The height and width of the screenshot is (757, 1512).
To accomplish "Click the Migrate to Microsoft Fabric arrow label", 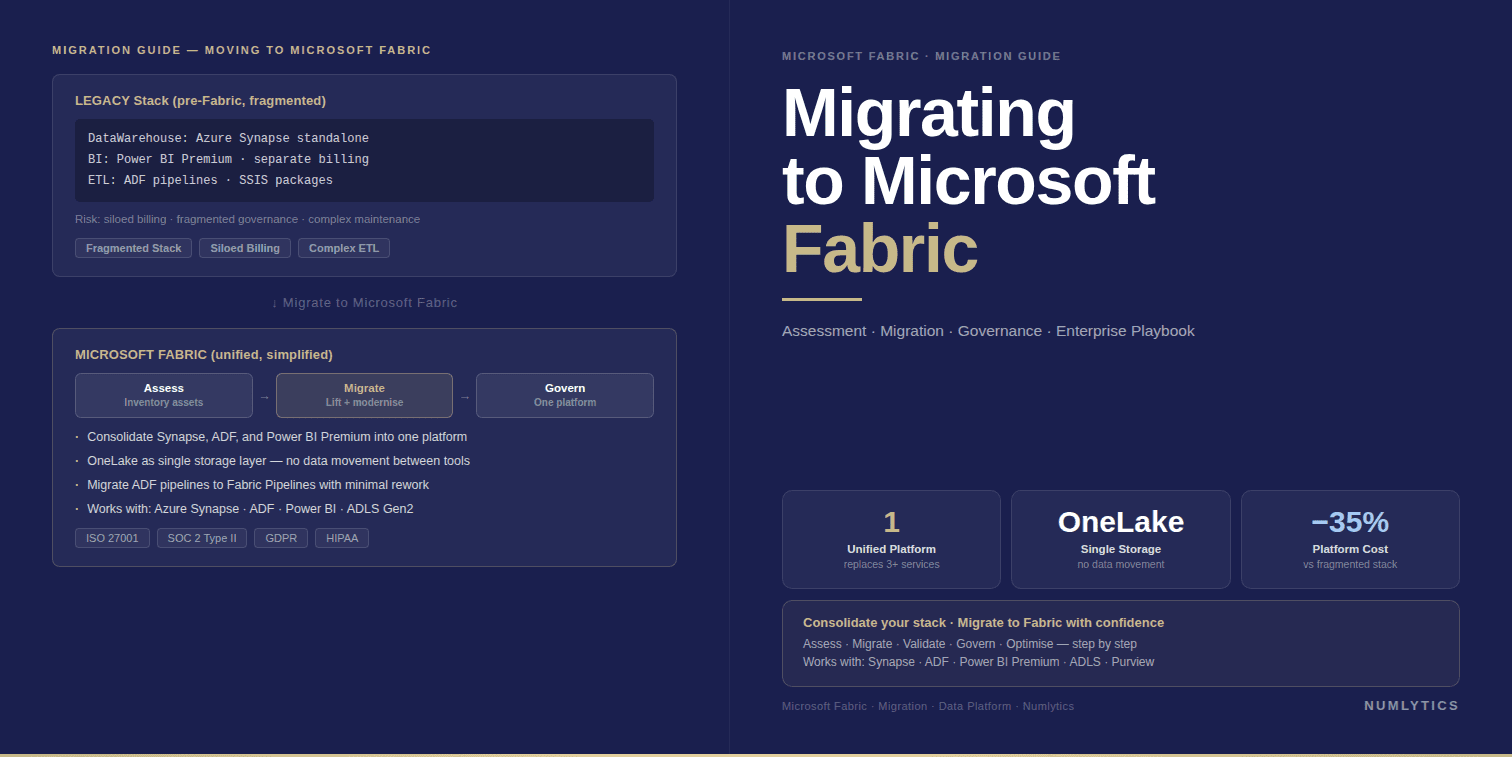I will click(364, 303).
